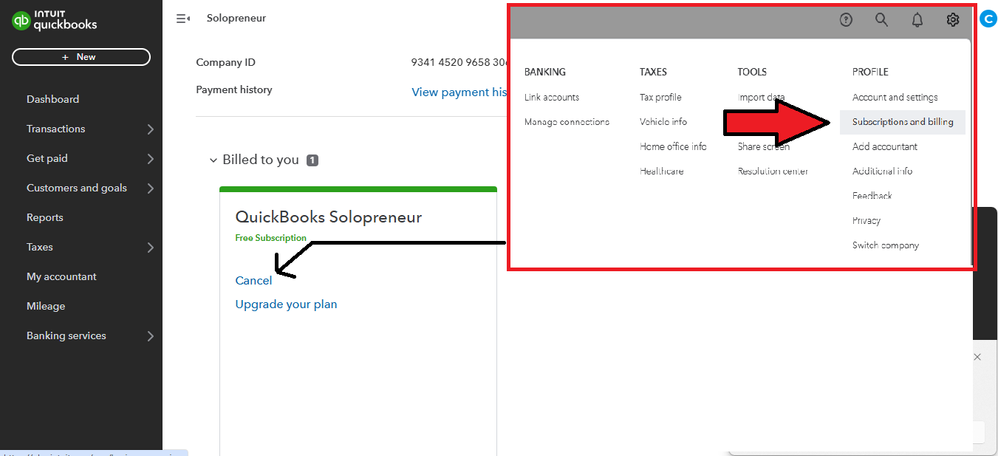Viewport: 998px width, 456px height.
Task: Go to Dashboard in sidebar
Action: point(53,99)
